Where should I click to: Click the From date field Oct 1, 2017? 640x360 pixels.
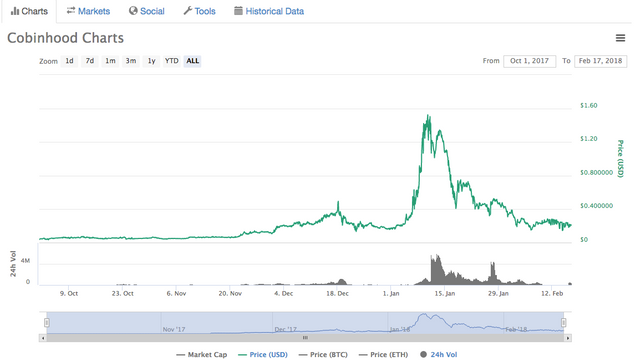coord(529,61)
